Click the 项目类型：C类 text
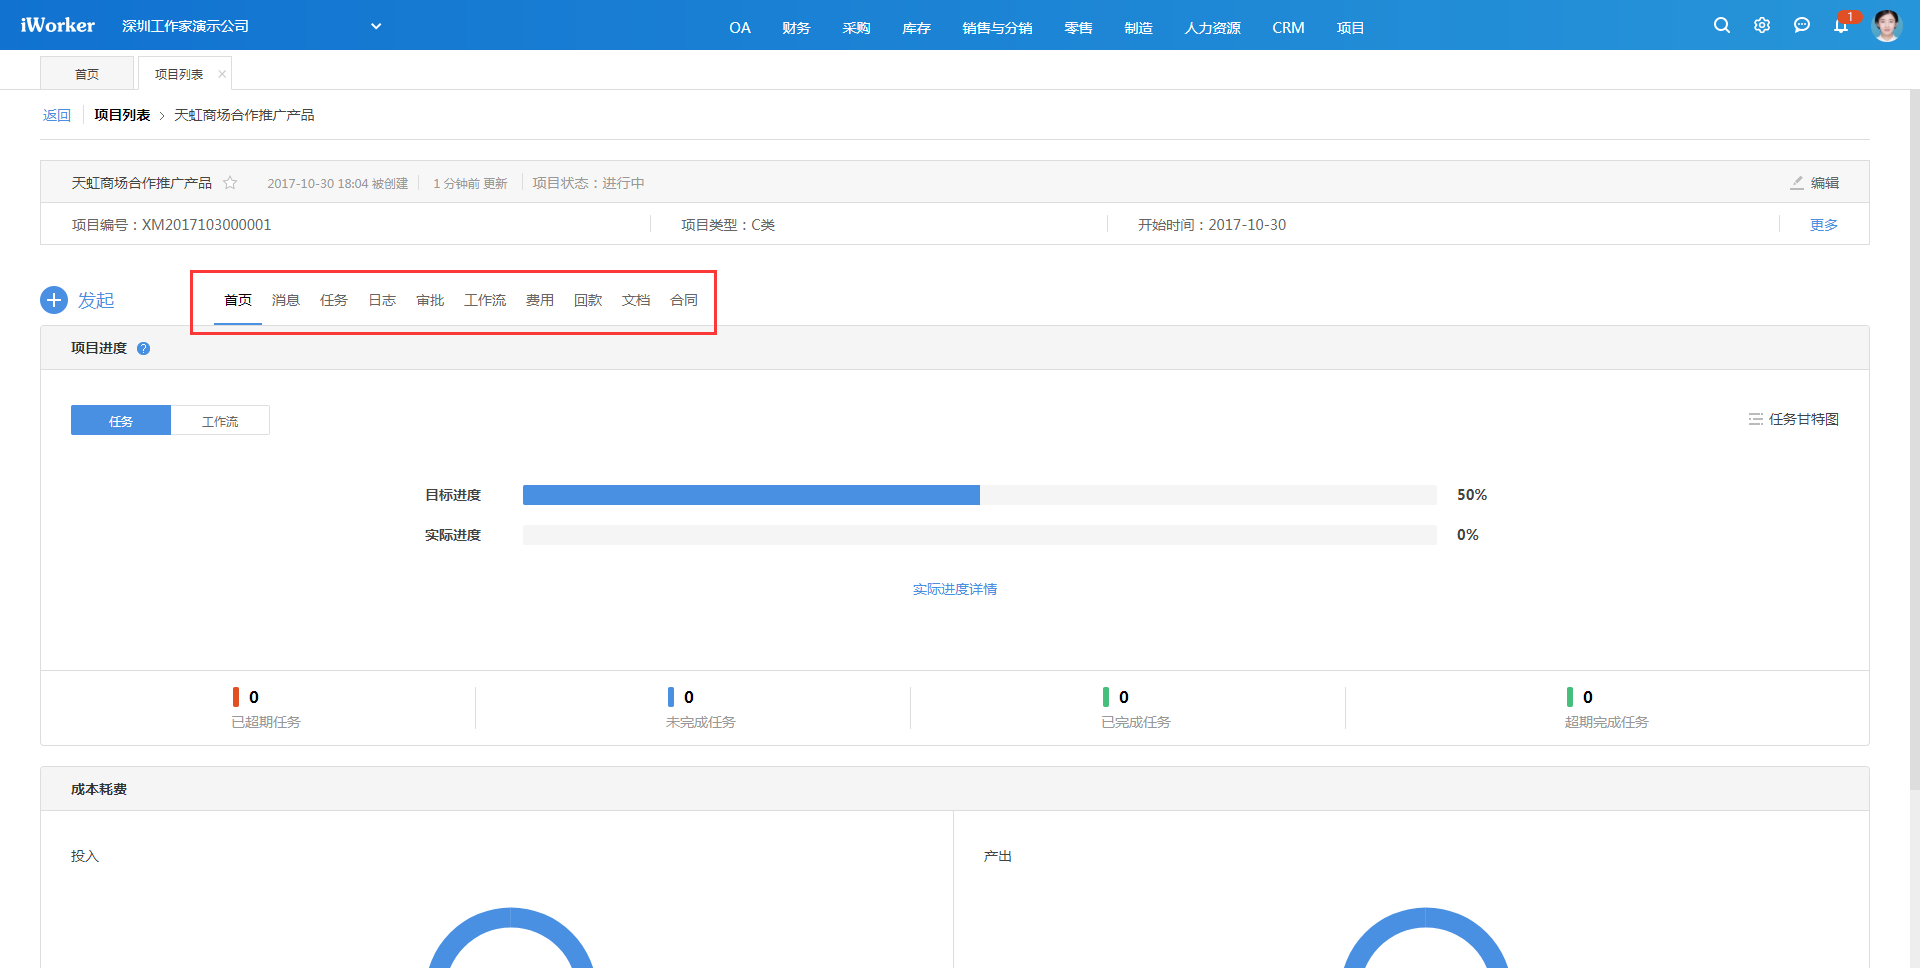The height and width of the screenshot is (968, 1920). (728, 225)
